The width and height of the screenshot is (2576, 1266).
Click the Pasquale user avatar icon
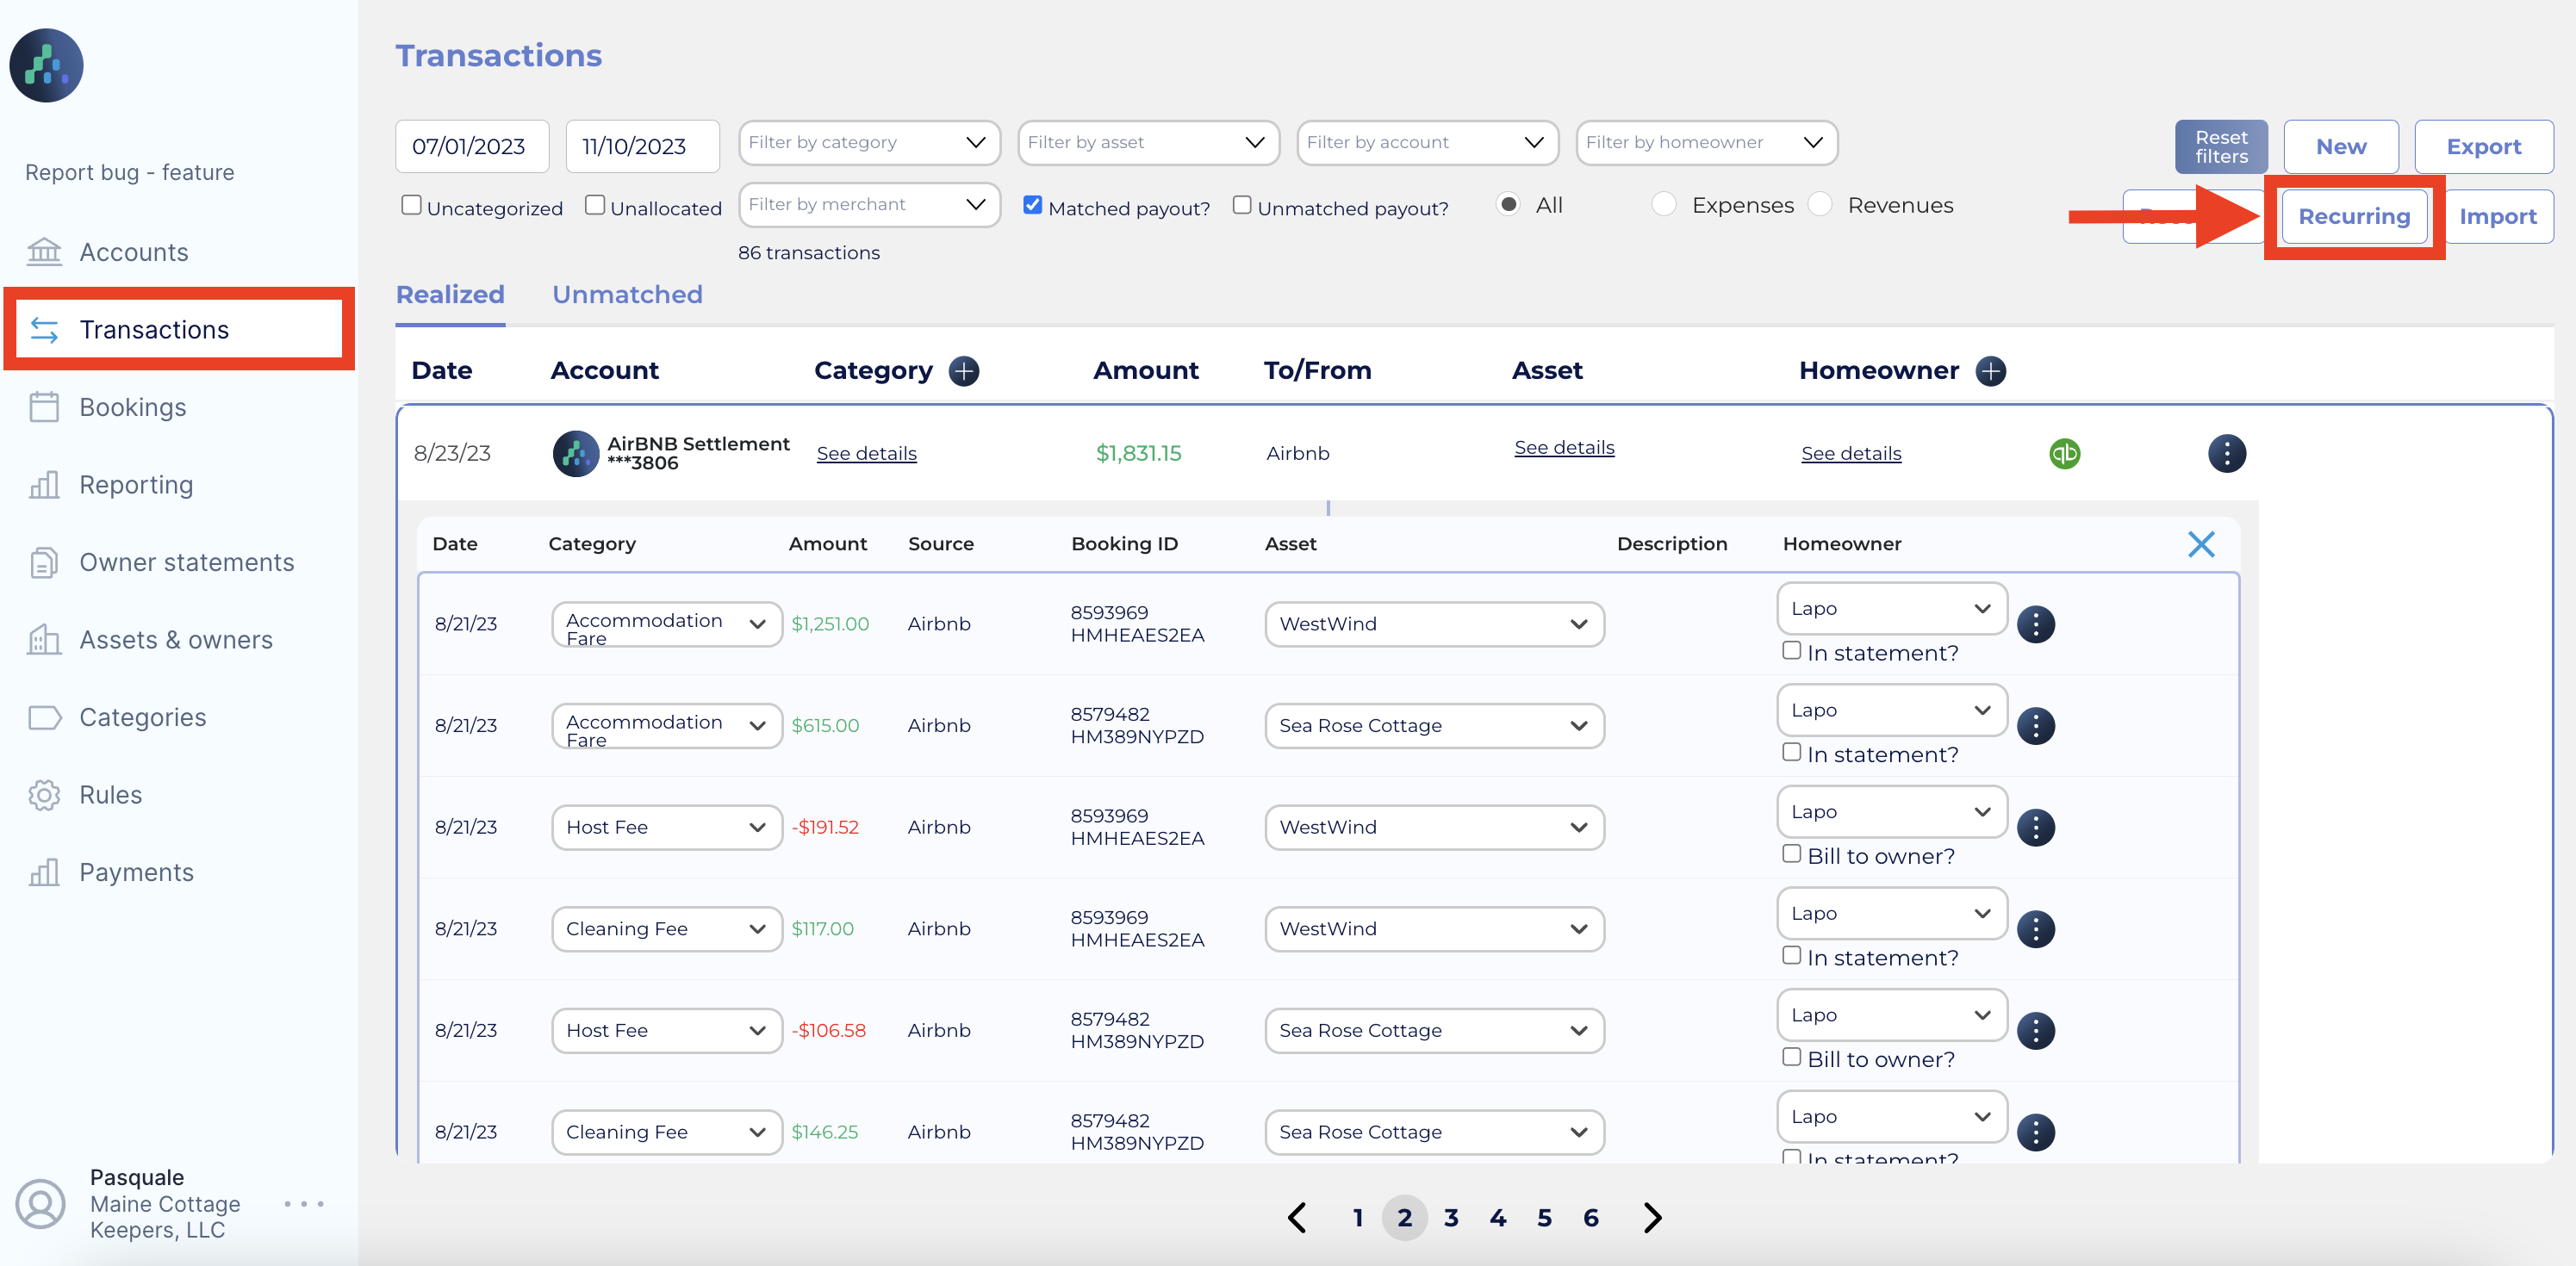[x=41, y=1203]
